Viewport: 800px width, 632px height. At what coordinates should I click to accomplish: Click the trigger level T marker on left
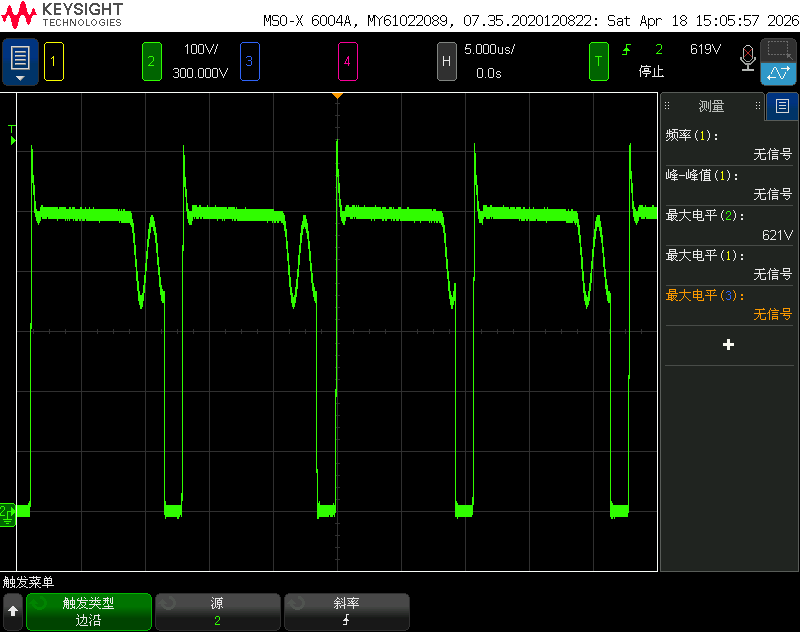click(x=12, y=136)
